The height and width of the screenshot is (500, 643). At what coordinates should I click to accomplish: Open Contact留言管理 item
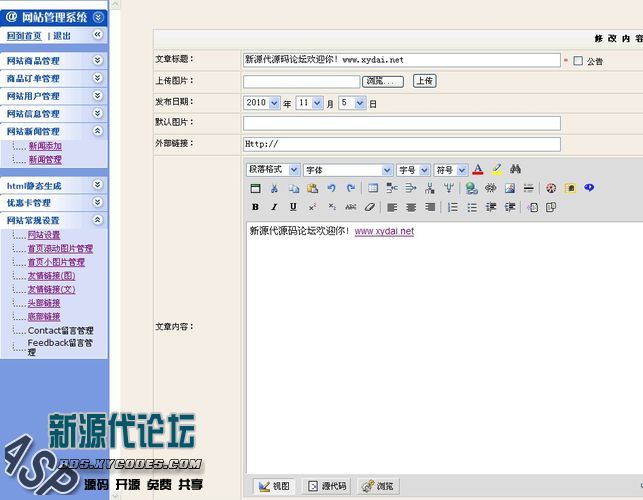click(61, 331)
